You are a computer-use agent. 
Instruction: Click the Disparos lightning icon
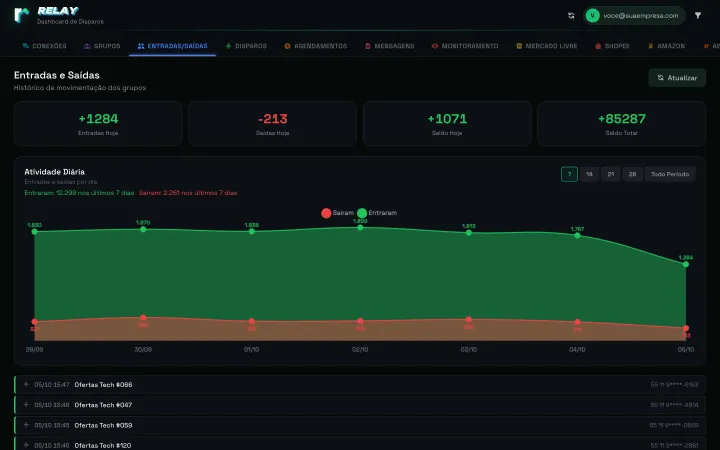point(228,46)
